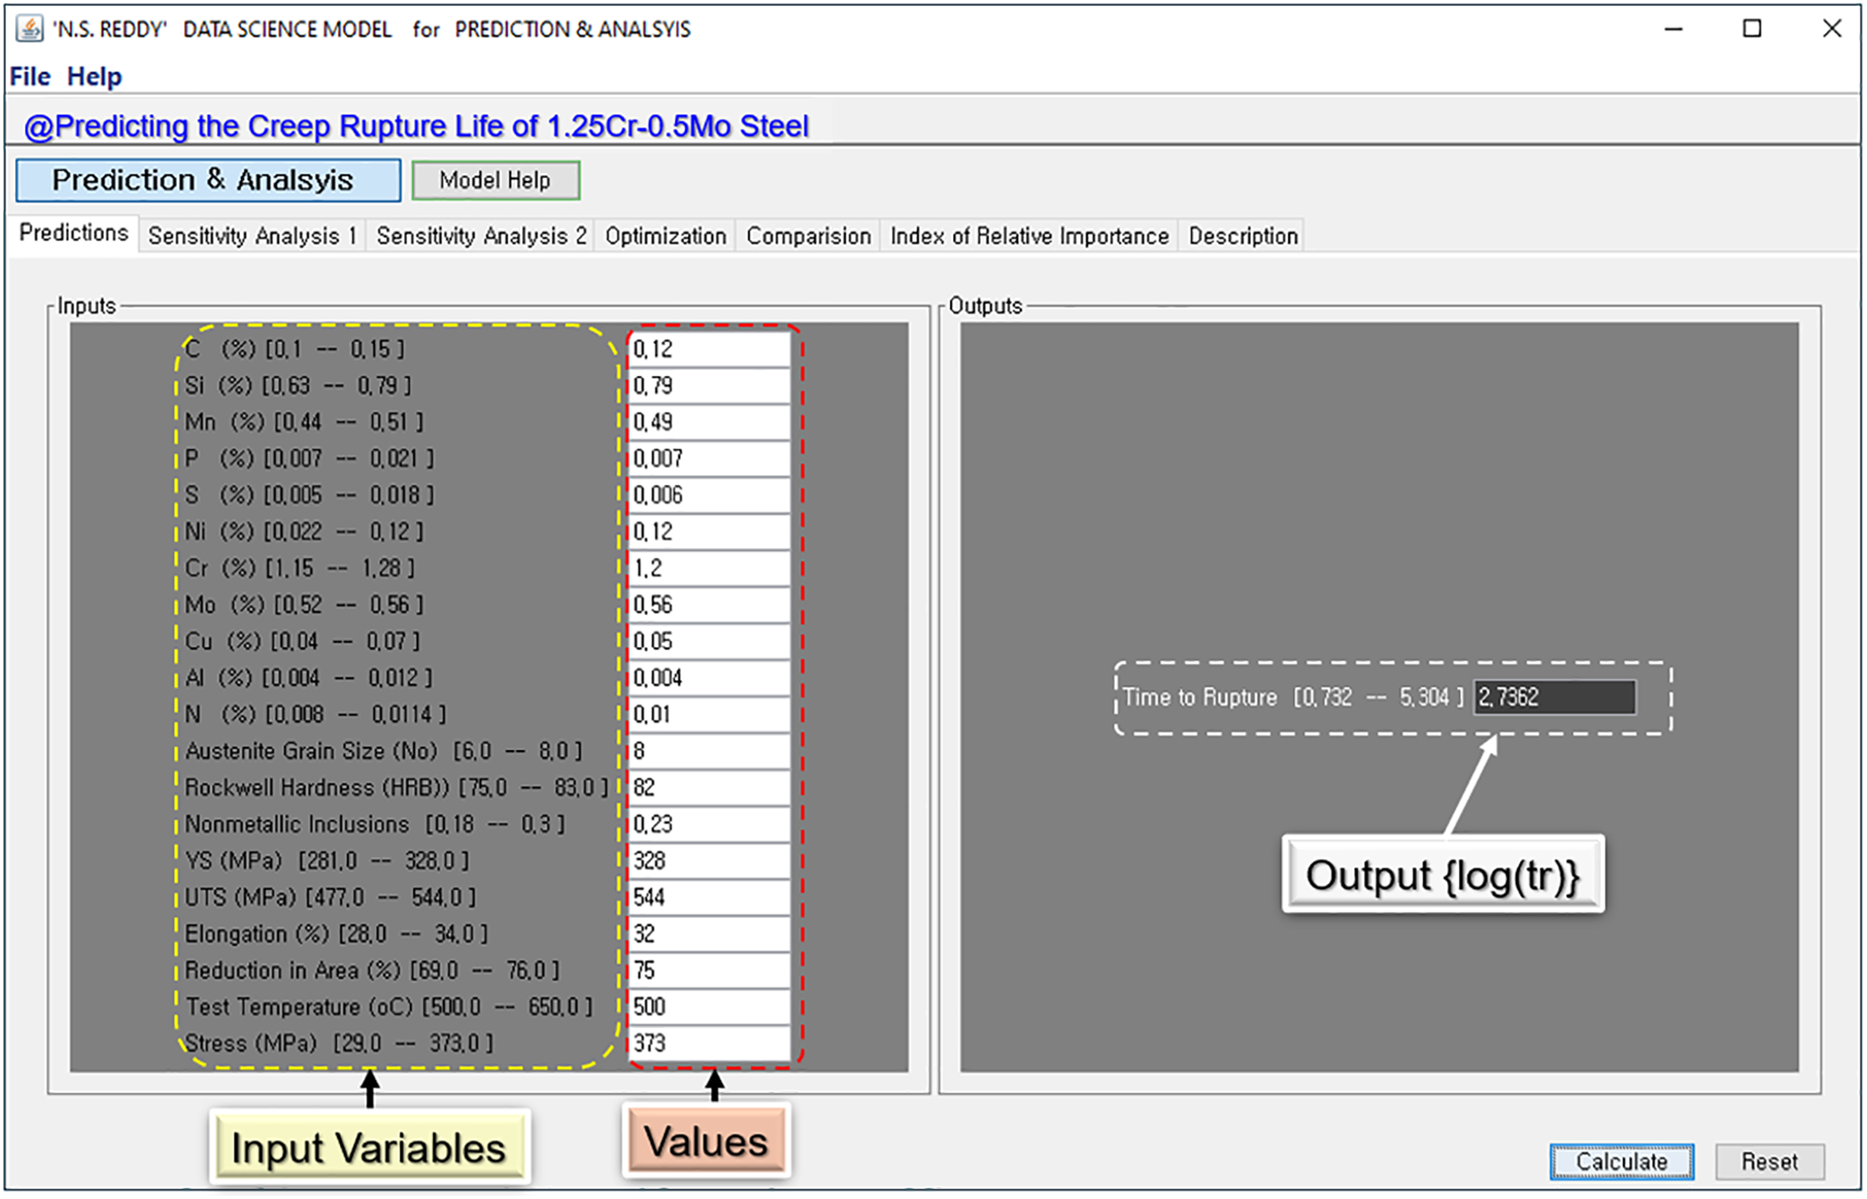The image size is (1867, 1199).
Task: Open Index of Relative Importance tab
Action: (1029, 236)
